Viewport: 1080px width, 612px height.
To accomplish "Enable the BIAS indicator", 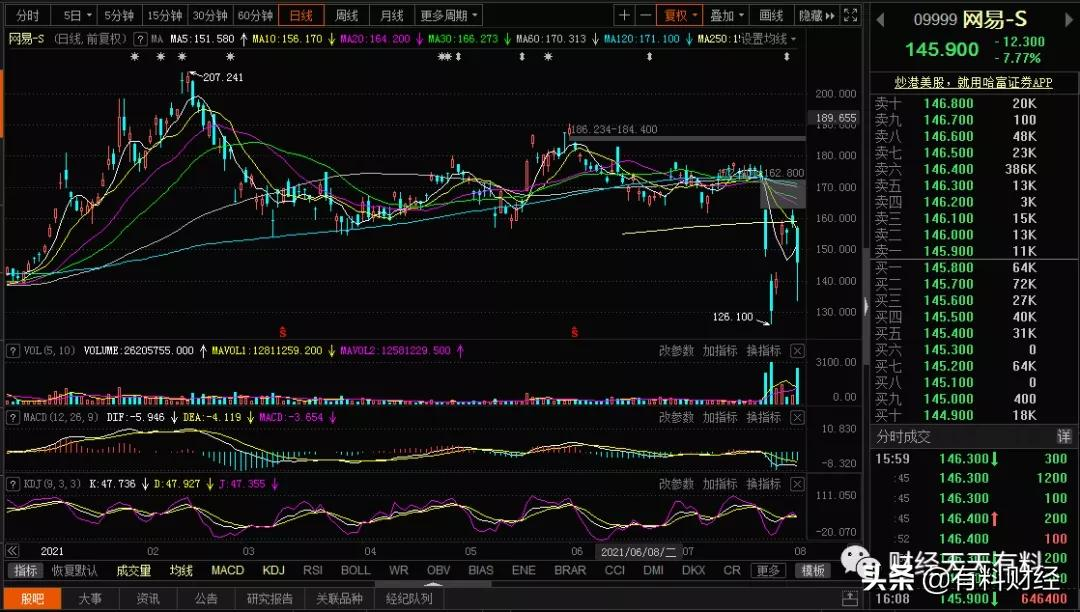I will coord(481,571).
